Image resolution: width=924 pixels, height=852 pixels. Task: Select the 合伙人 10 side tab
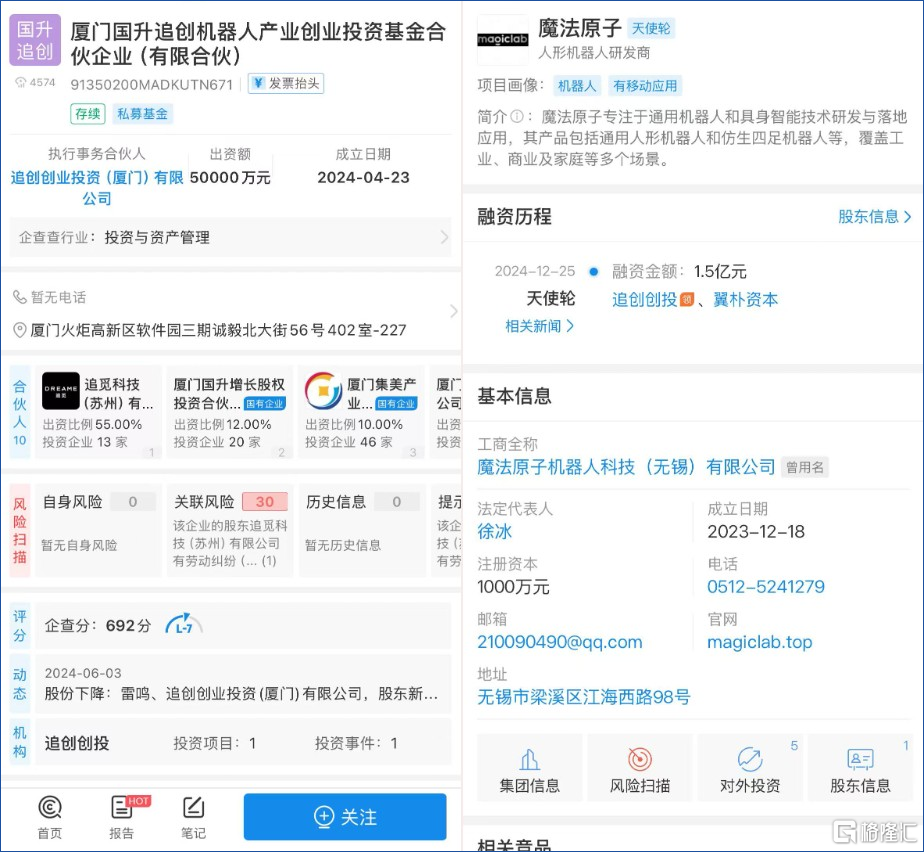19,412
